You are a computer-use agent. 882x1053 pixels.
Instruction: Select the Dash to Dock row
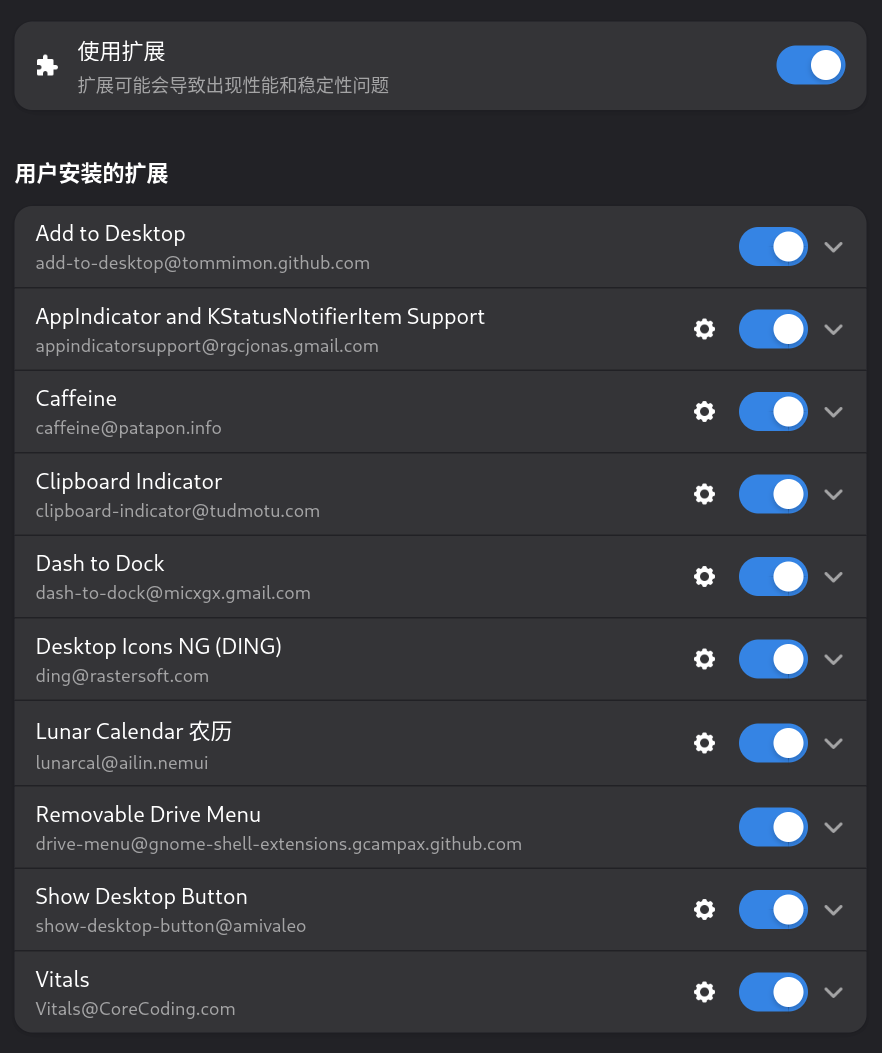click(x=441, y=577)
